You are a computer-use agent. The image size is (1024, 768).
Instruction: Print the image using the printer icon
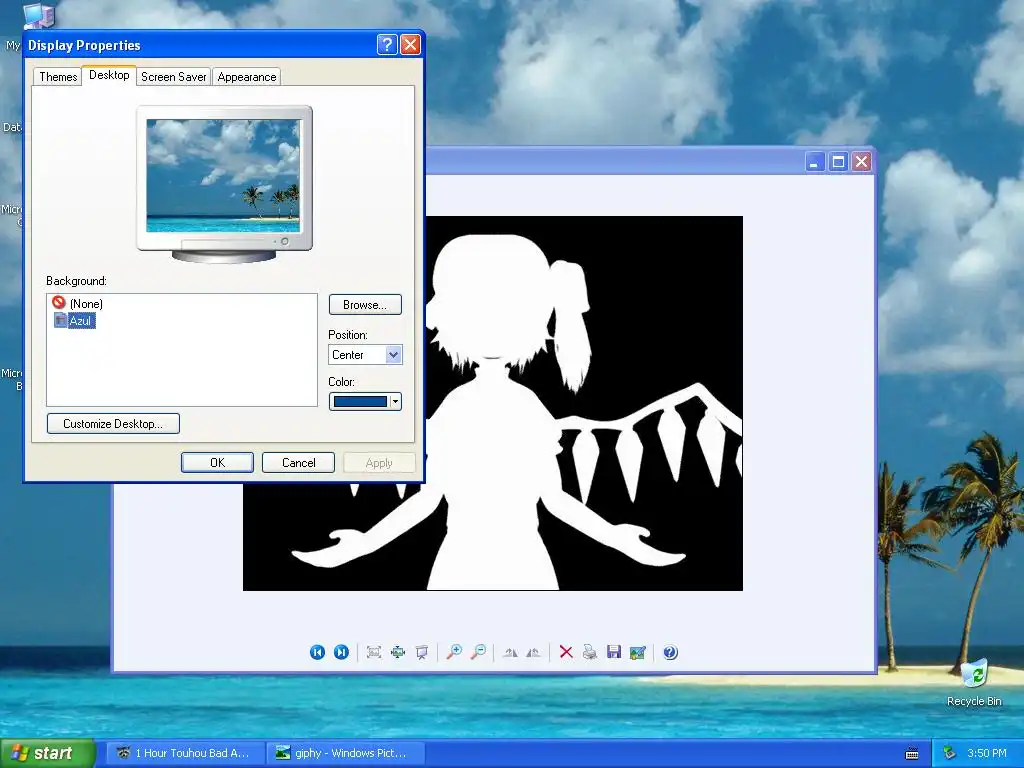pyautogui.click(x=590, y=652)
